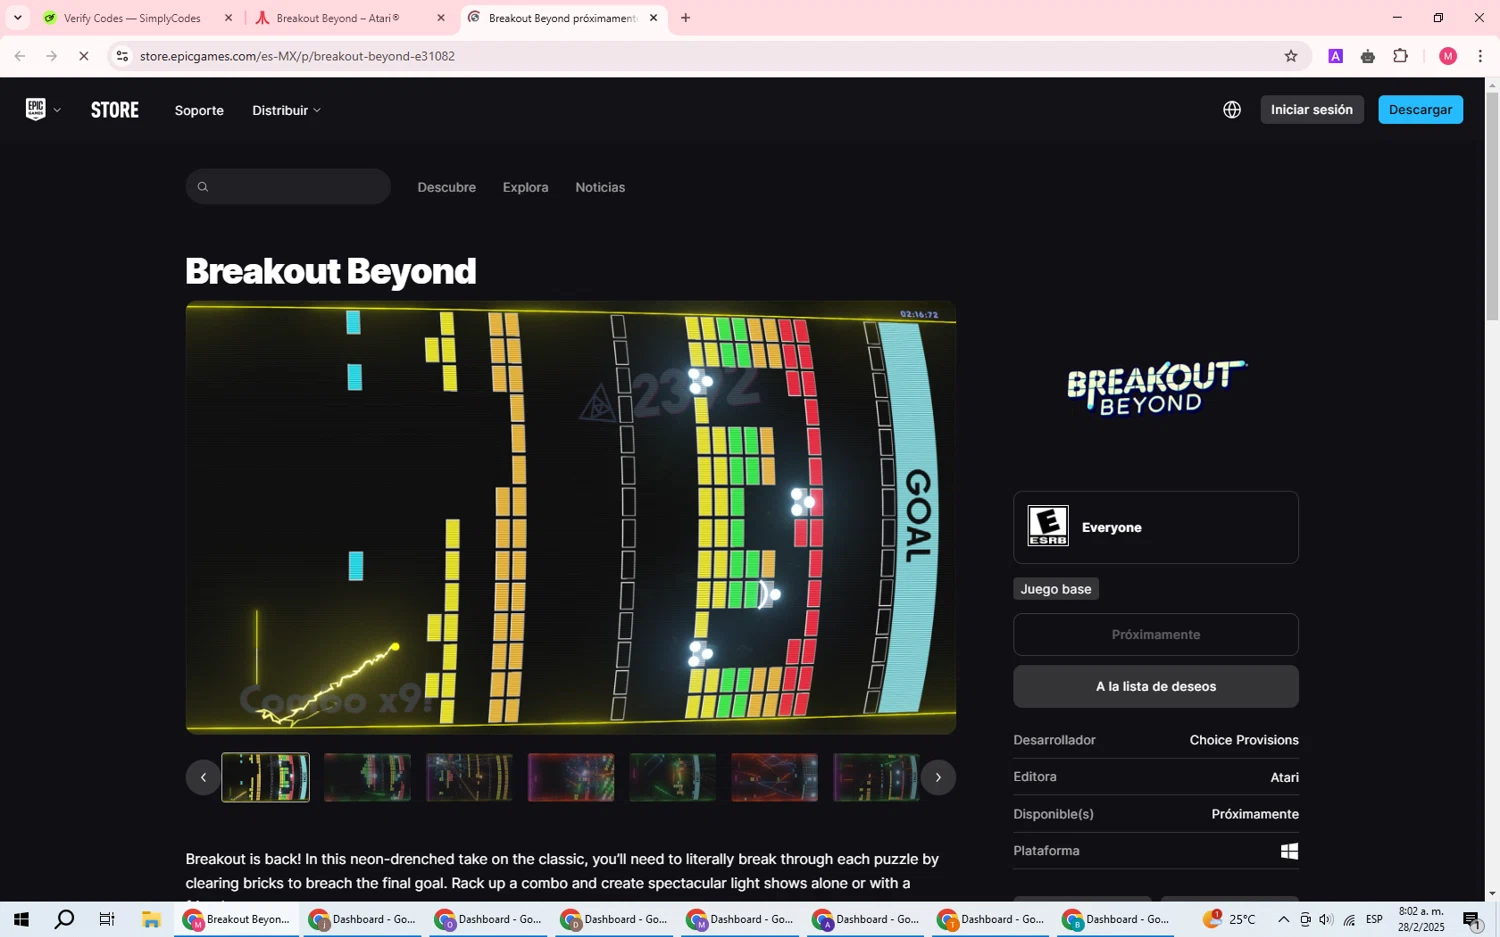The height and width of the screenshot is (937, 1500).
Task: Expand the Distribuir dropdown
Action: pyautogui.click(x=286, y=110)
